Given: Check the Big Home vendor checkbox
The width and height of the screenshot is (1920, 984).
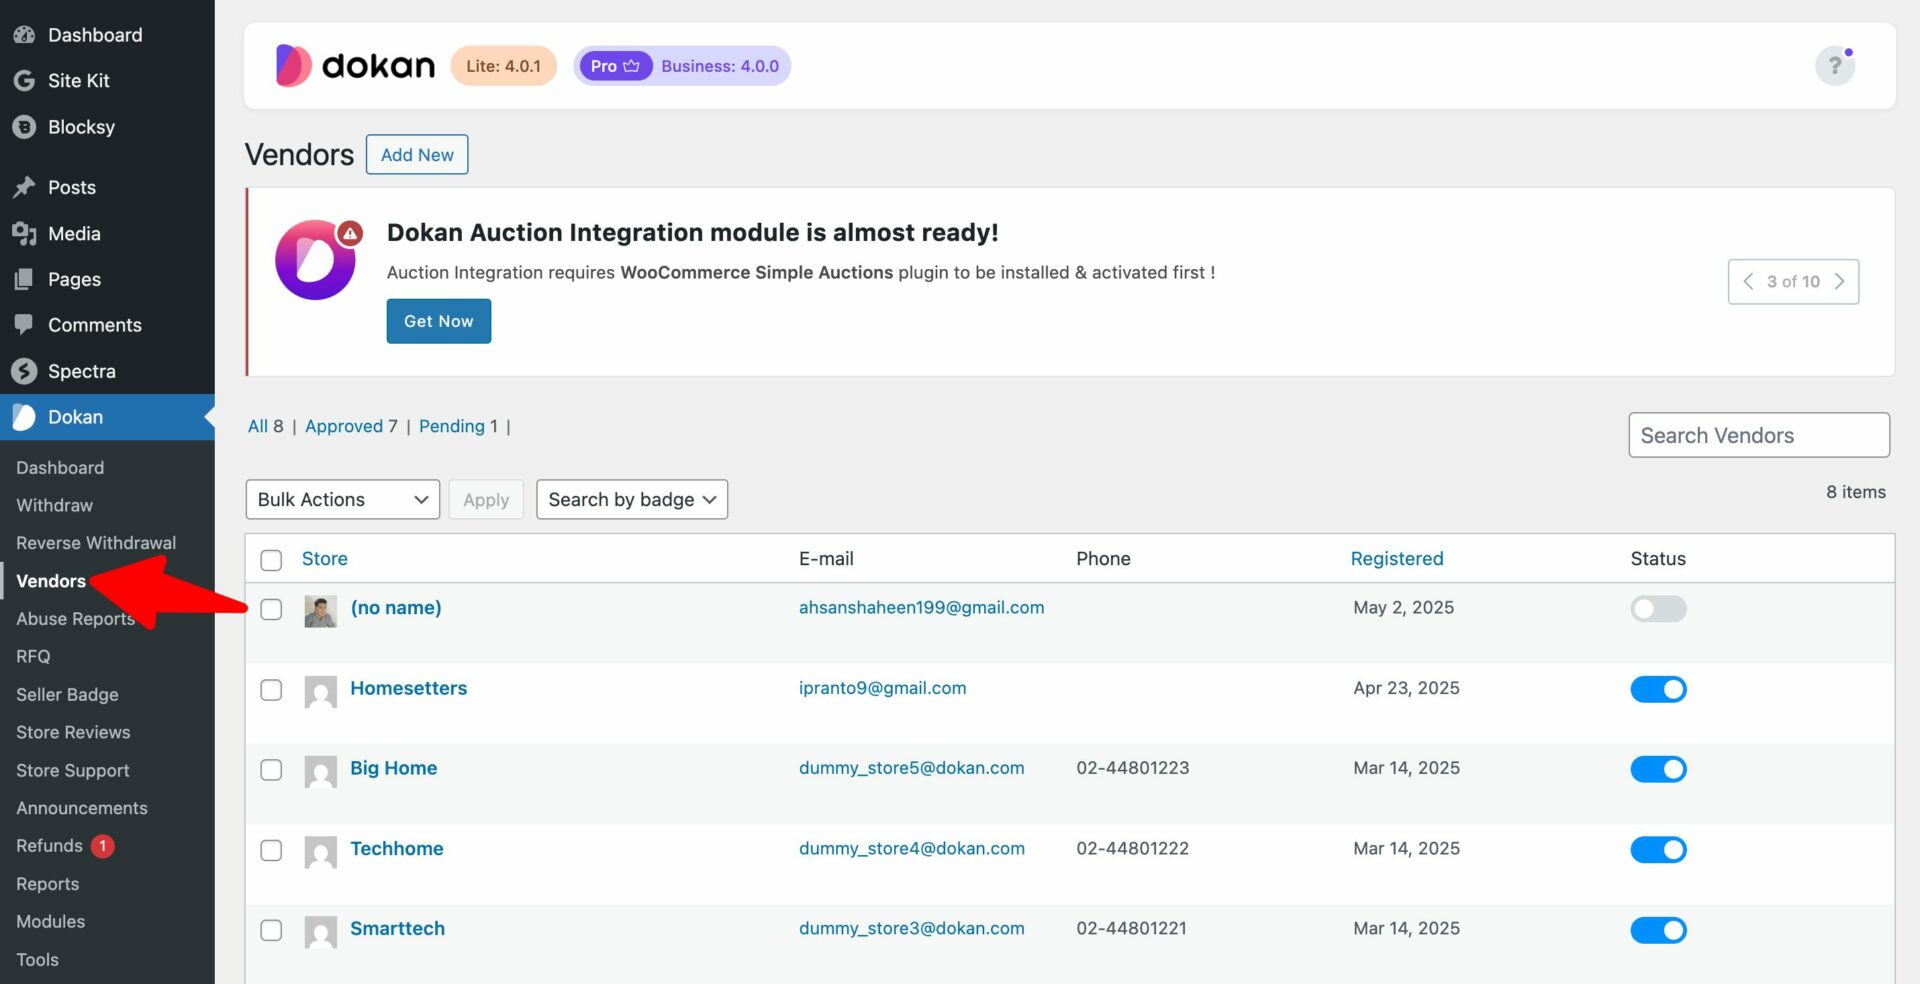Looking at the screenshot, I should pyautogui.click(x=271, y=770).
